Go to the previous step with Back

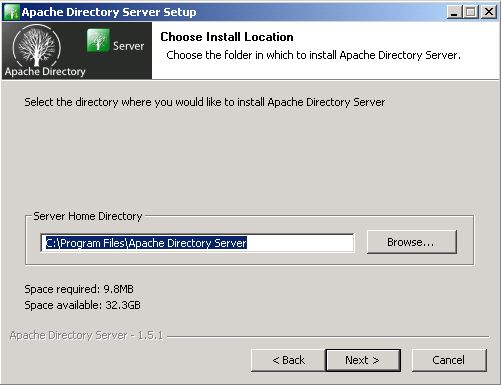pos(288,360)
